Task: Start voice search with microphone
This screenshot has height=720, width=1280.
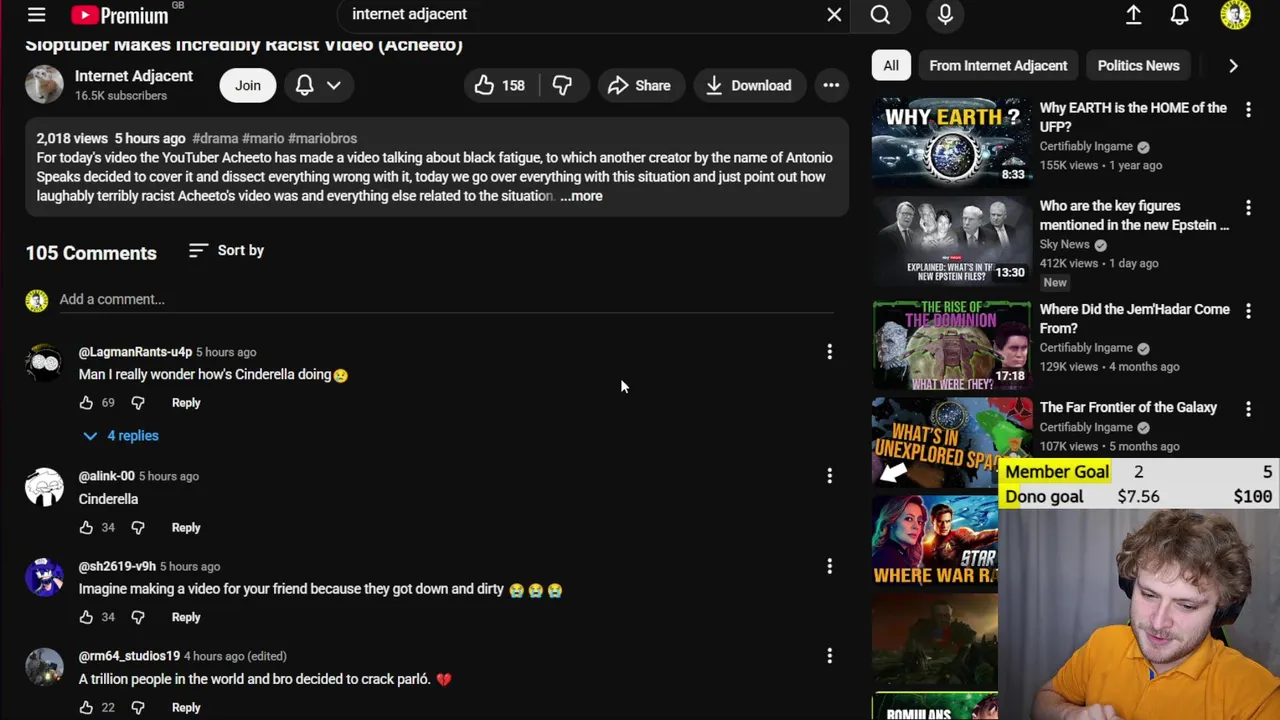Action: [x=945, y=15]
